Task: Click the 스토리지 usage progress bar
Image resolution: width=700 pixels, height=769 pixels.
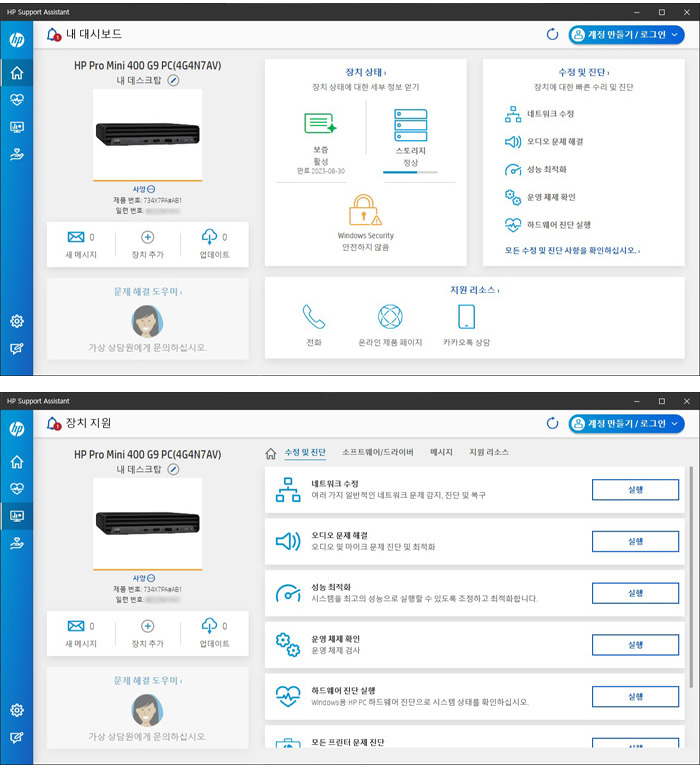Action: pos(410,173)
